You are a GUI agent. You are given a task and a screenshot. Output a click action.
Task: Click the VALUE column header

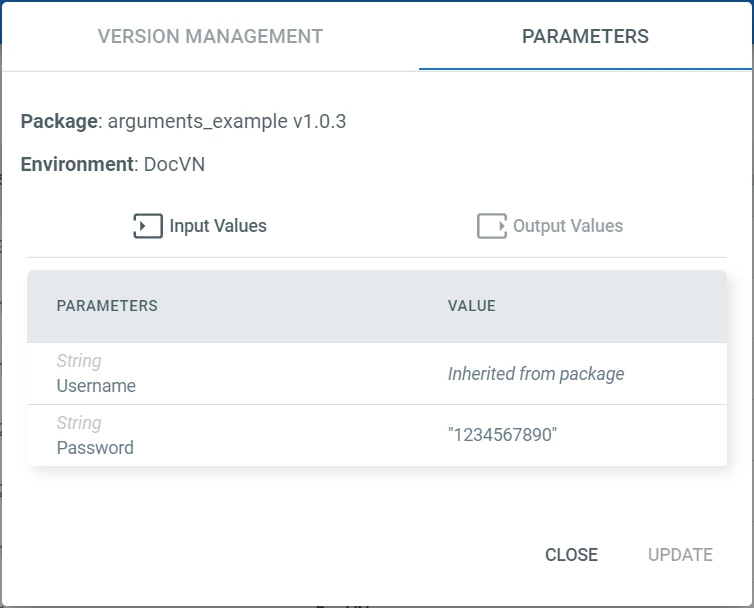(x=471, y=306)
